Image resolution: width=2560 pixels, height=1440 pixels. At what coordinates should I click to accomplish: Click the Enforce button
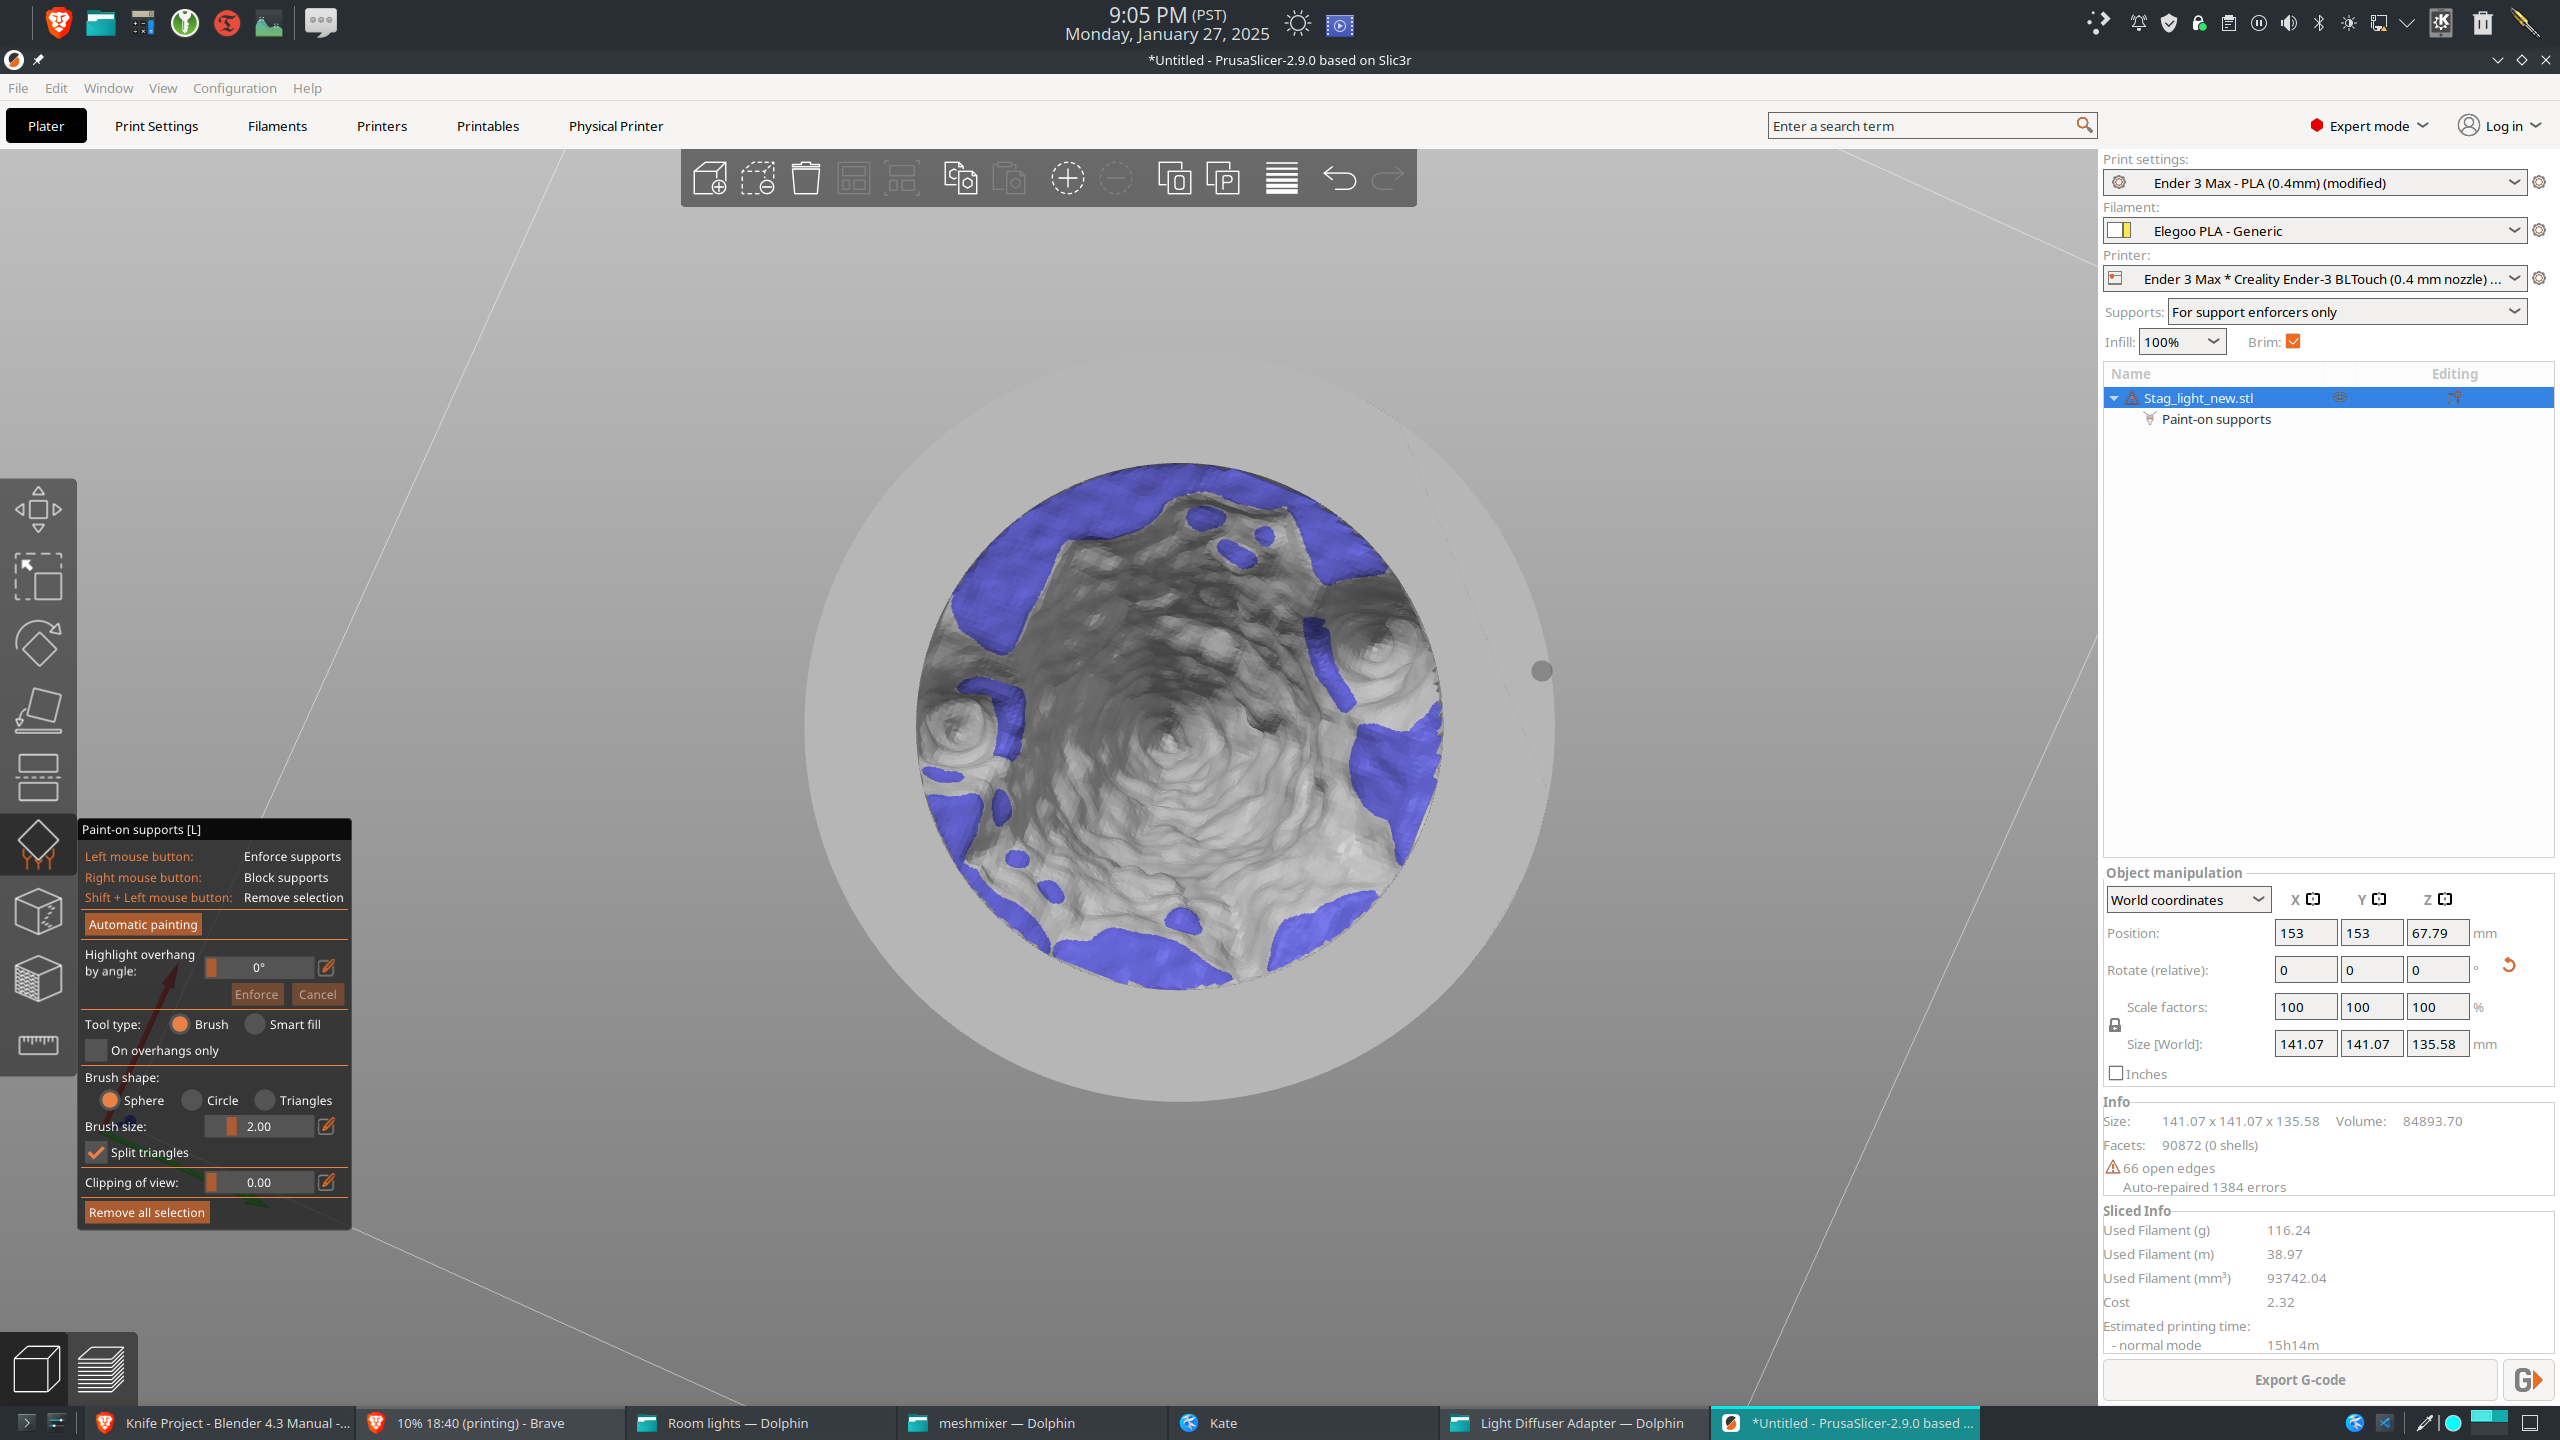pos(257,994)
